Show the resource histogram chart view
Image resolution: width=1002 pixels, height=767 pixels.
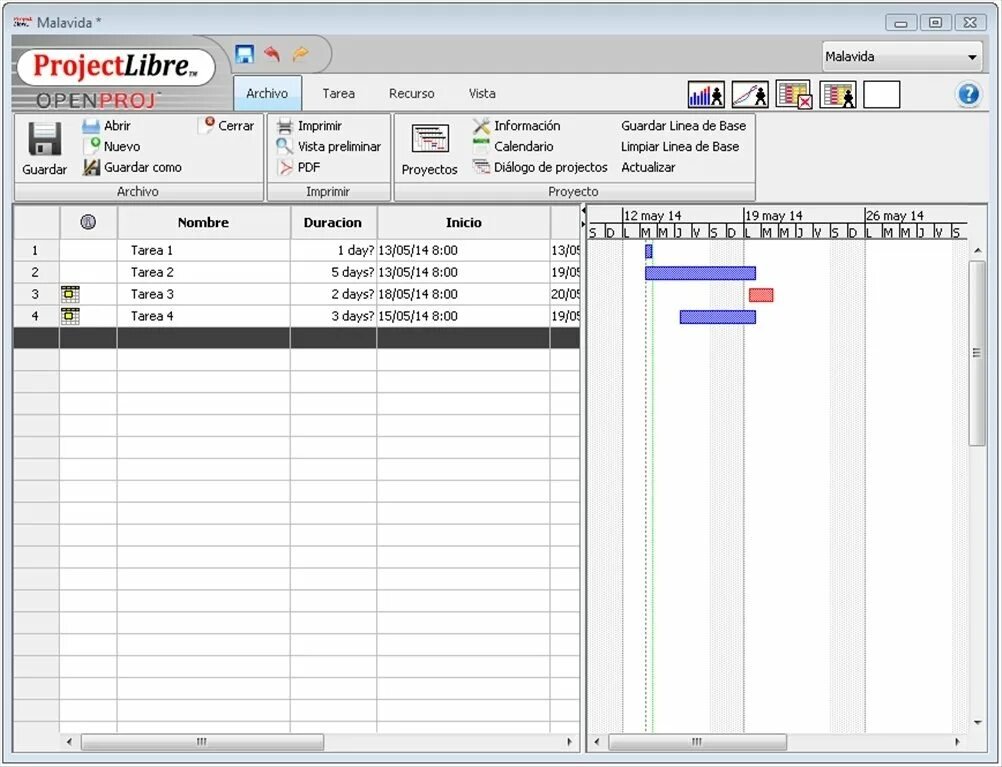click(706, 95)
